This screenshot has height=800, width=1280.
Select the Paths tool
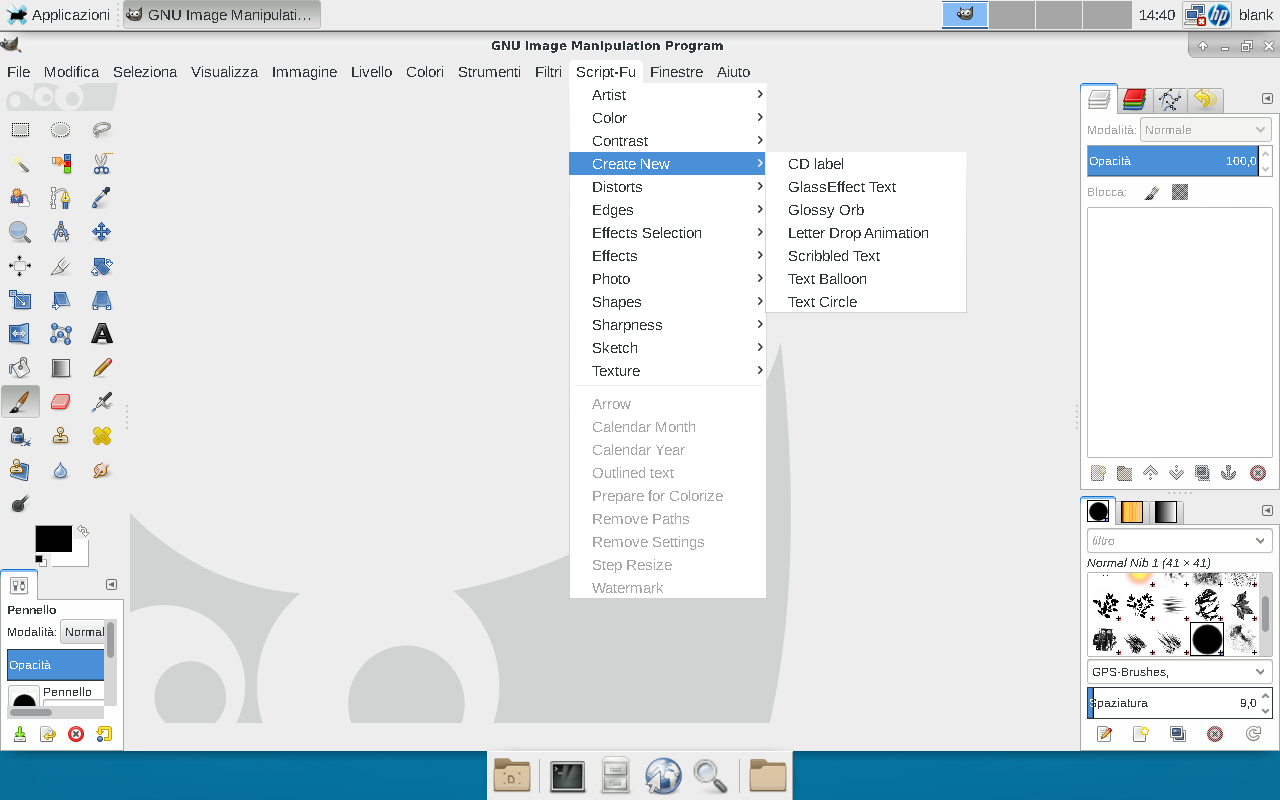point(61,197)
